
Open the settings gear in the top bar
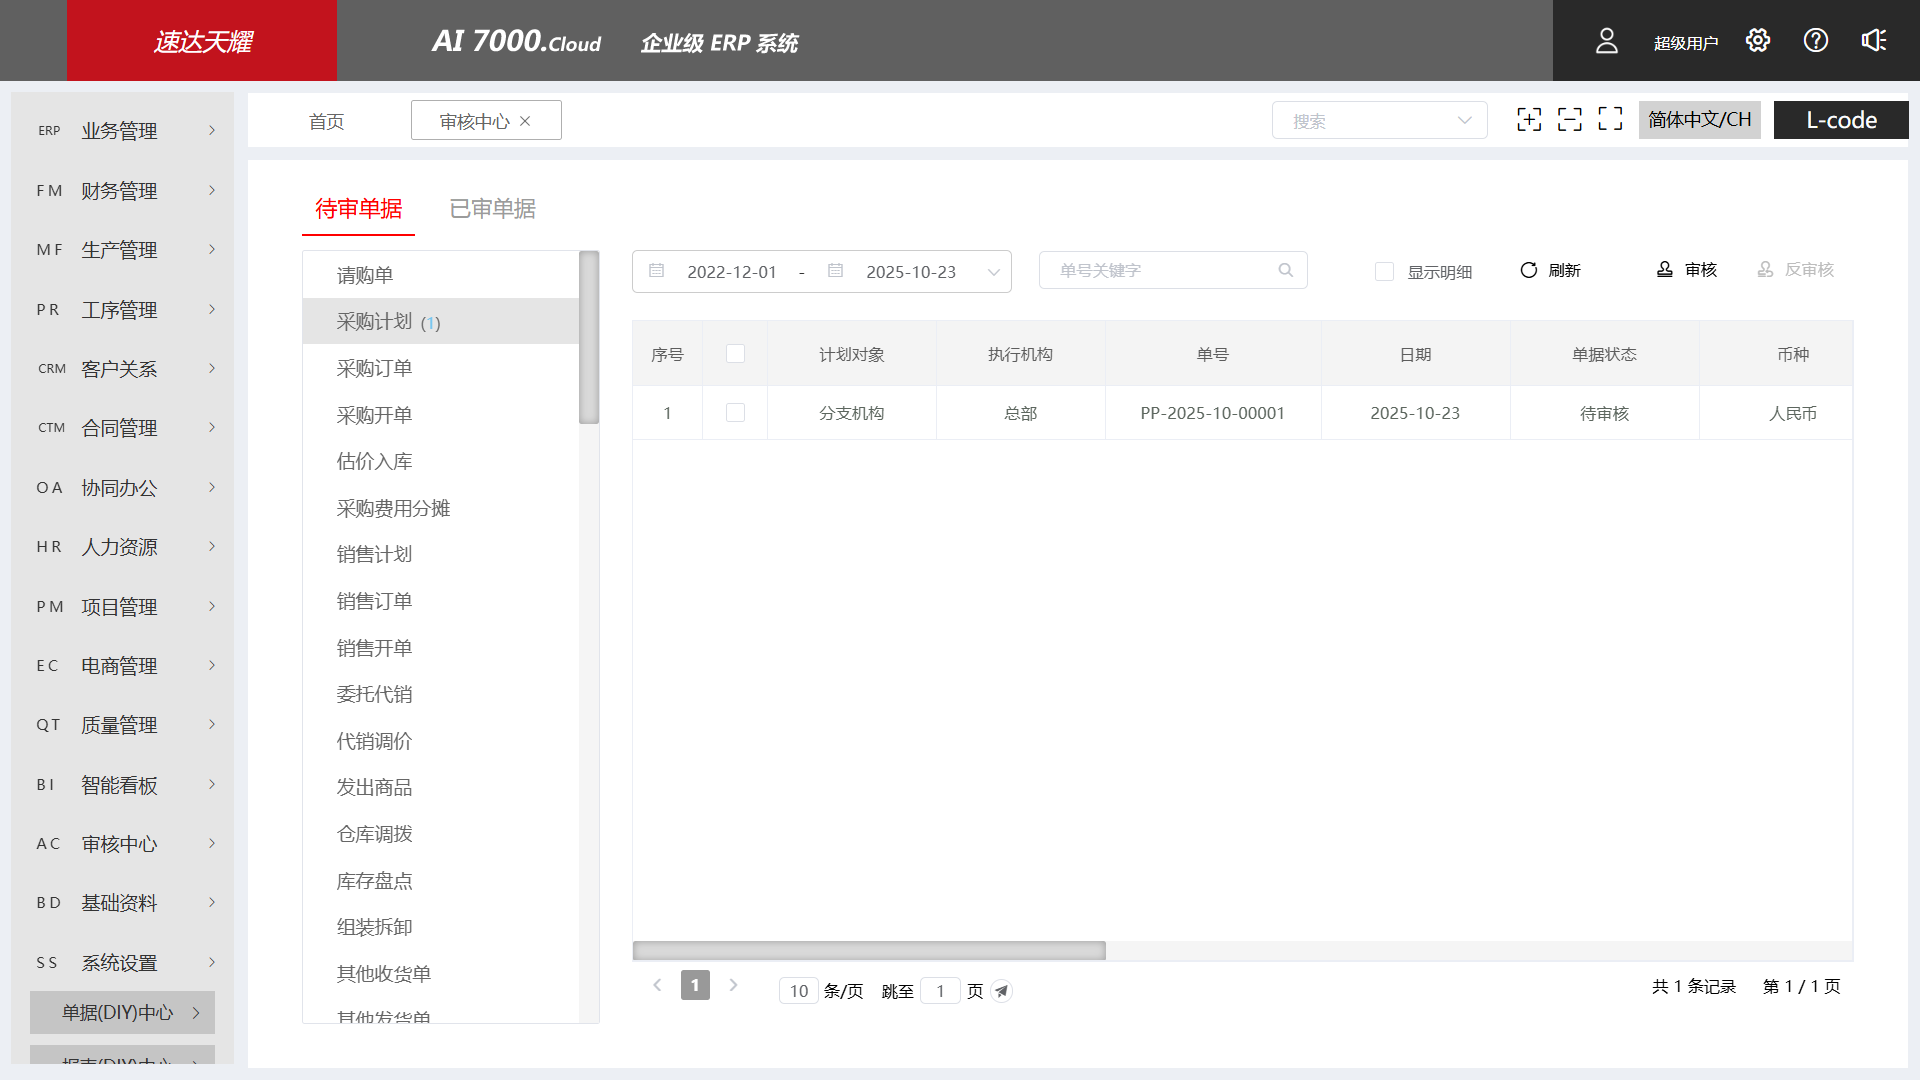click(1758, 40)
